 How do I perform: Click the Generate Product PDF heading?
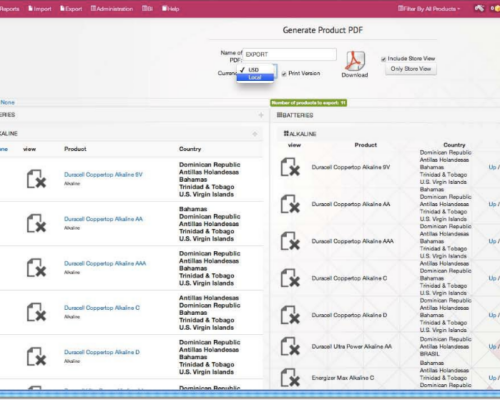click(x=322, y=30)
